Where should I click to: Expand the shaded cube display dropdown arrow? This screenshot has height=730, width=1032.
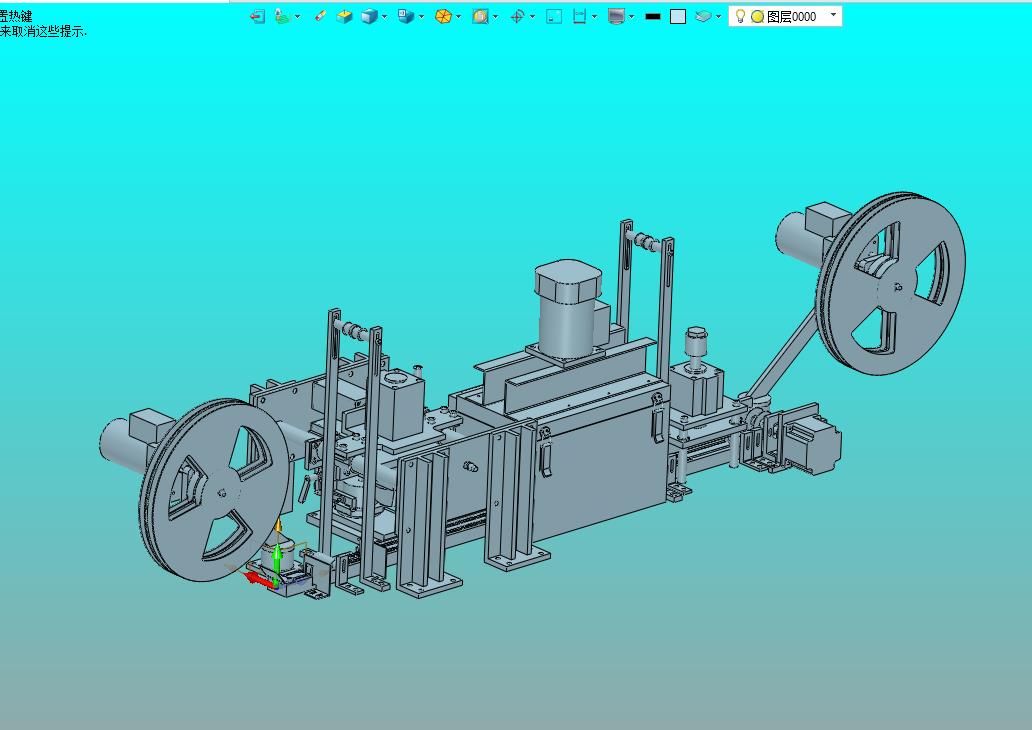[x=384, y=16]
